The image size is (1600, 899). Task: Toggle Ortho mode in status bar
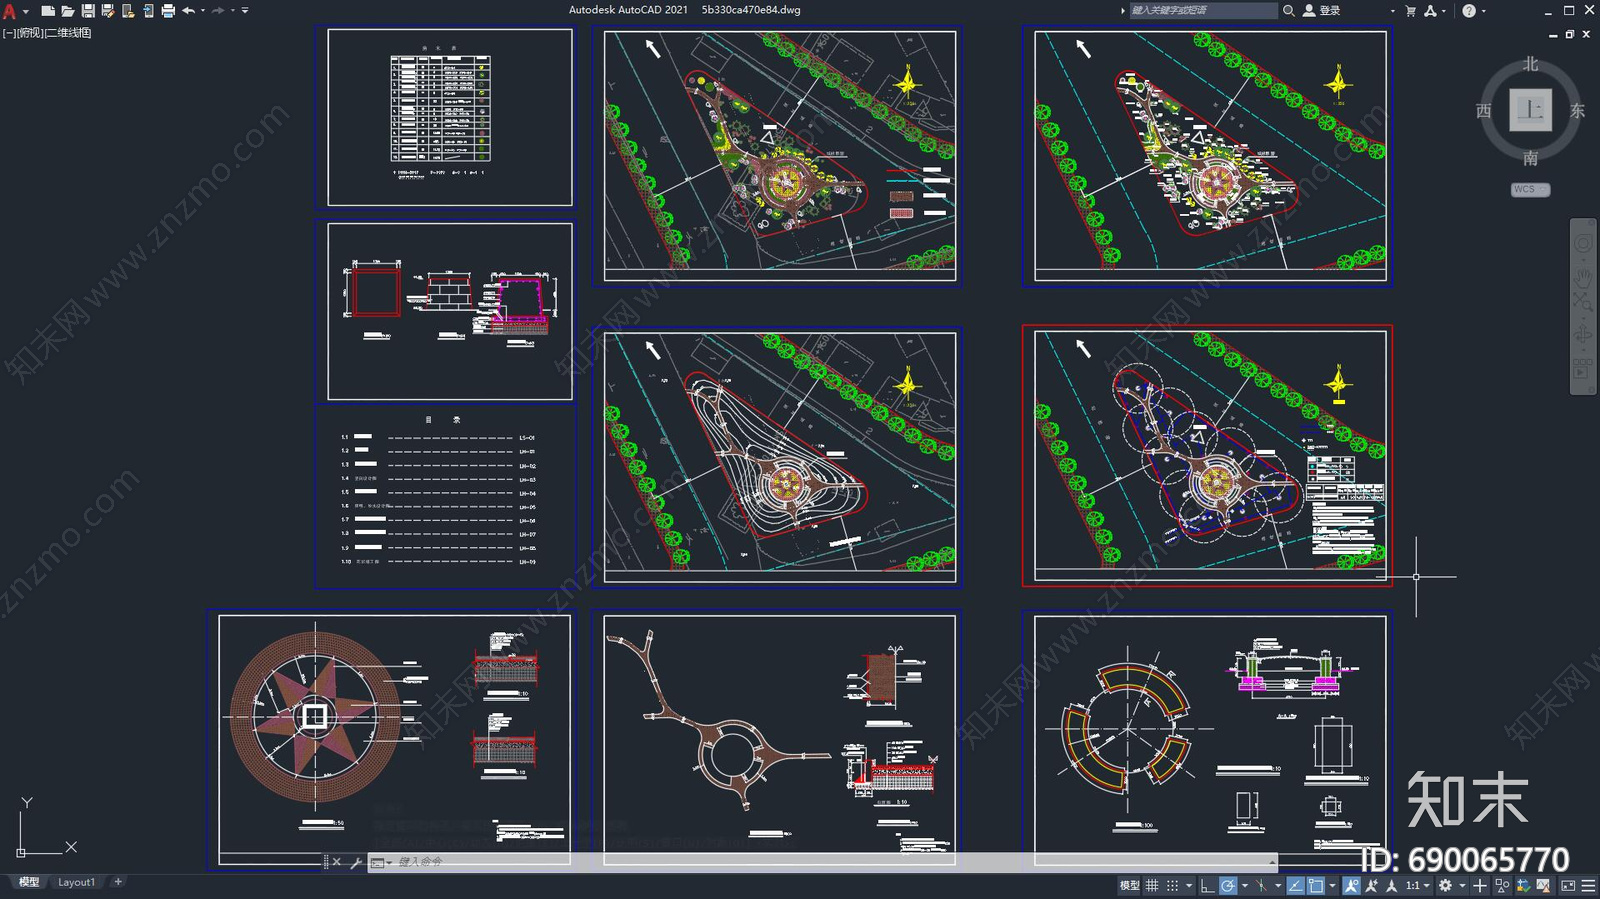click(x=1207, y=886)
